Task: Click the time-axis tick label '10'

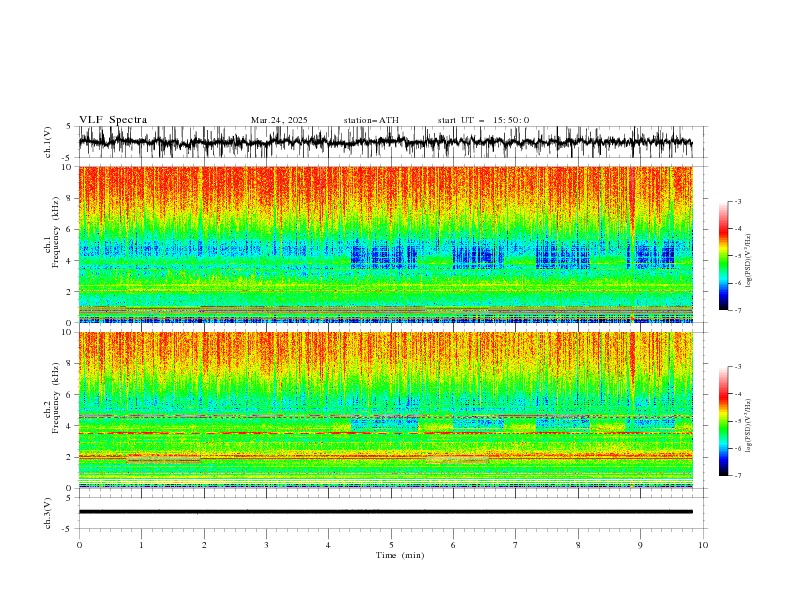Action: tap(703, 545)
